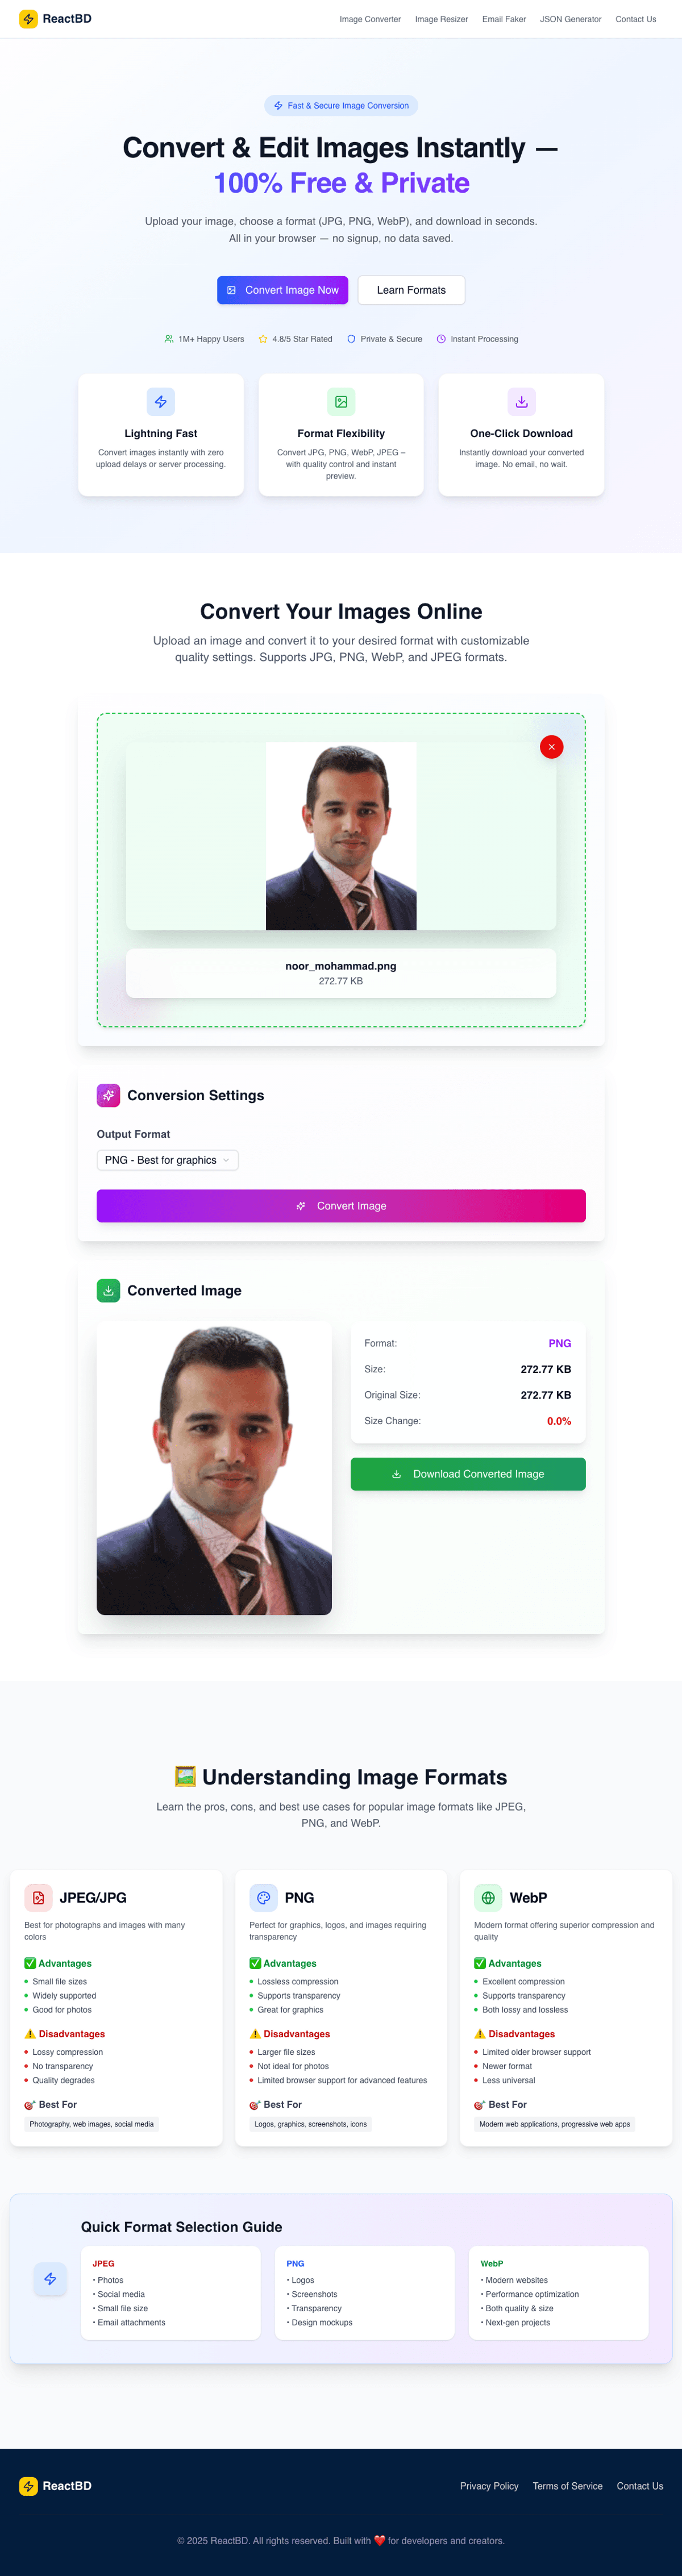Click the Format Flexibility image icon
Screen dimensions: 682x2576
(x=341, y=402)
